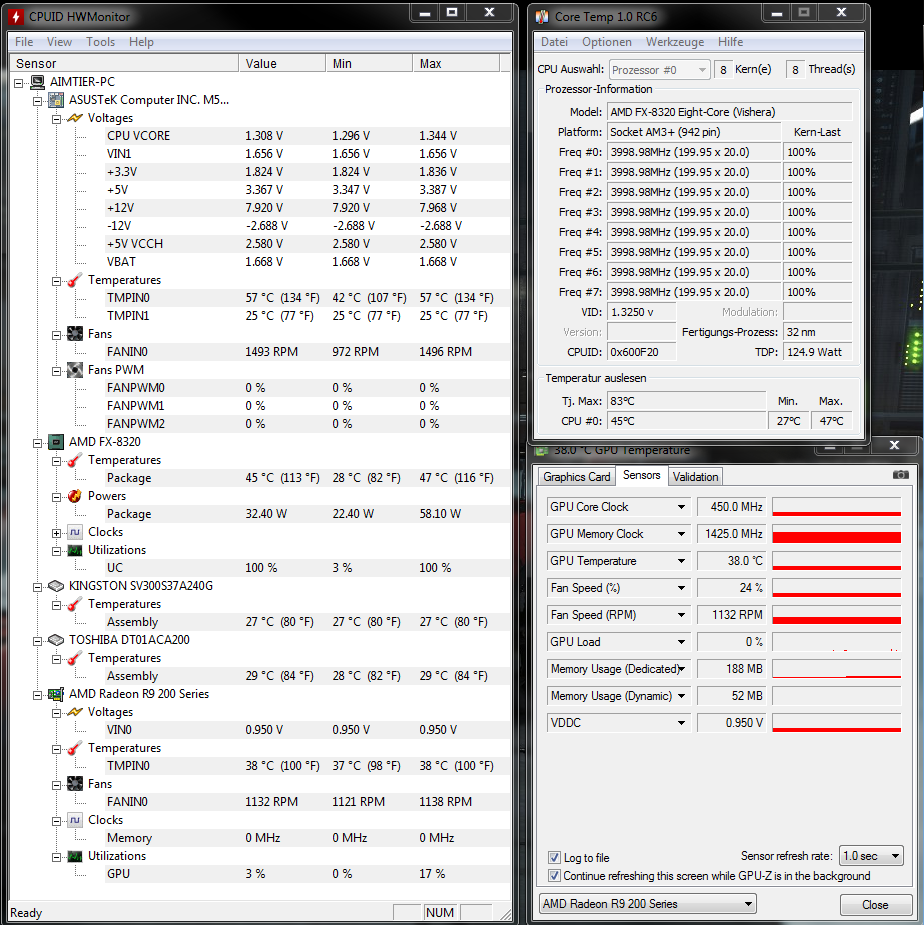The image size is (924, 925).
Task: Click the Max column header
Action: [x=456, y=63]
